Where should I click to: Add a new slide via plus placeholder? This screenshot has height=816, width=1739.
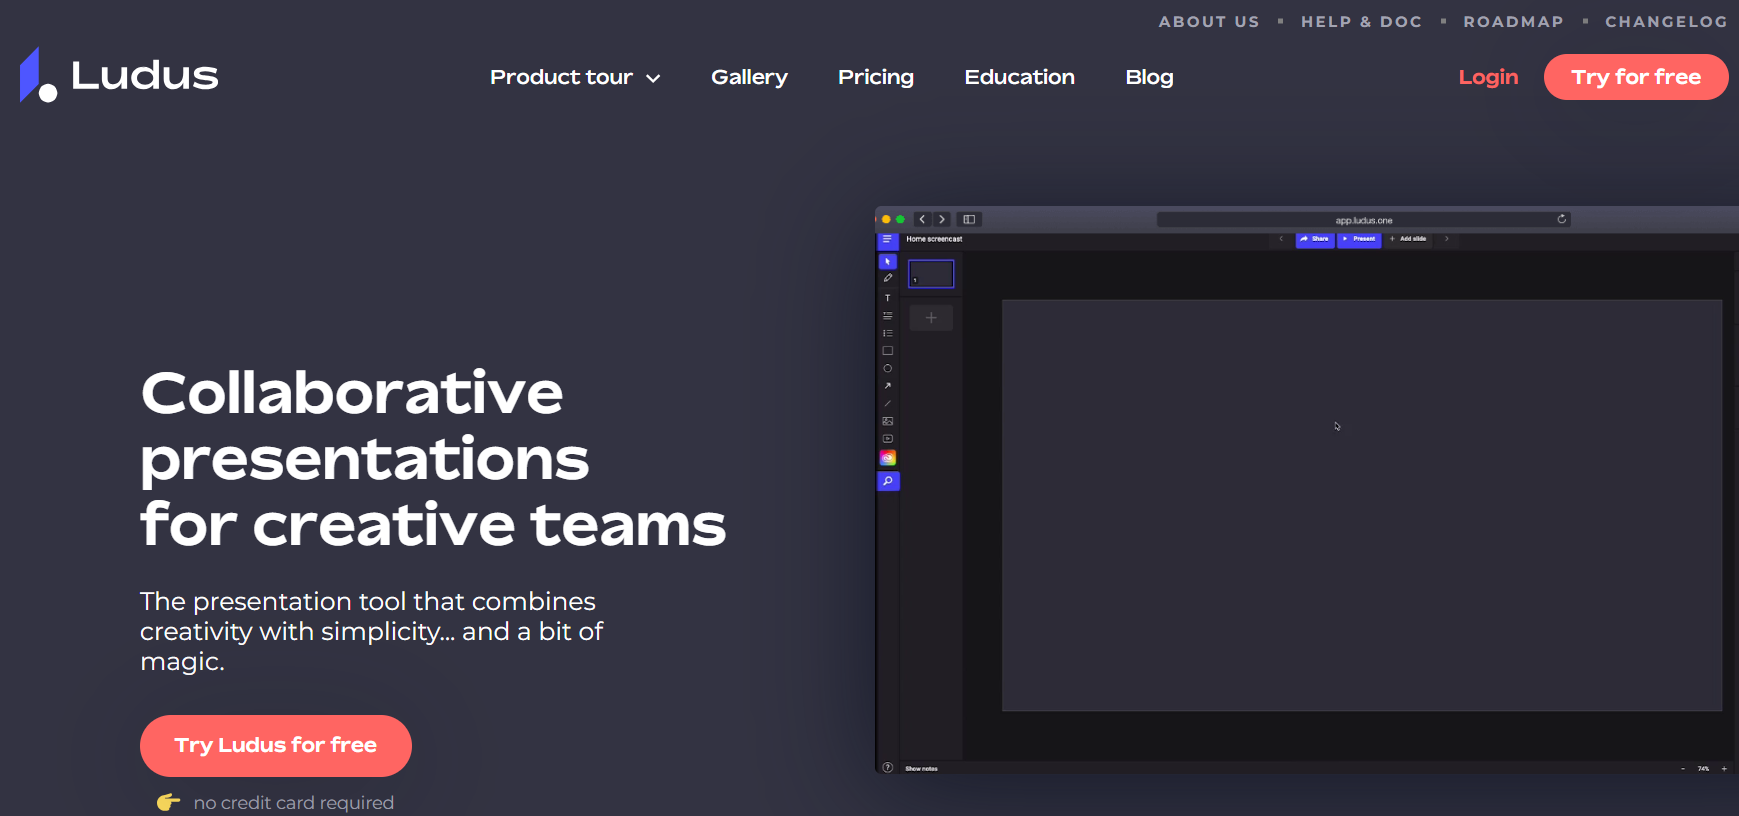pyautogui.click(x=931, y=318)
